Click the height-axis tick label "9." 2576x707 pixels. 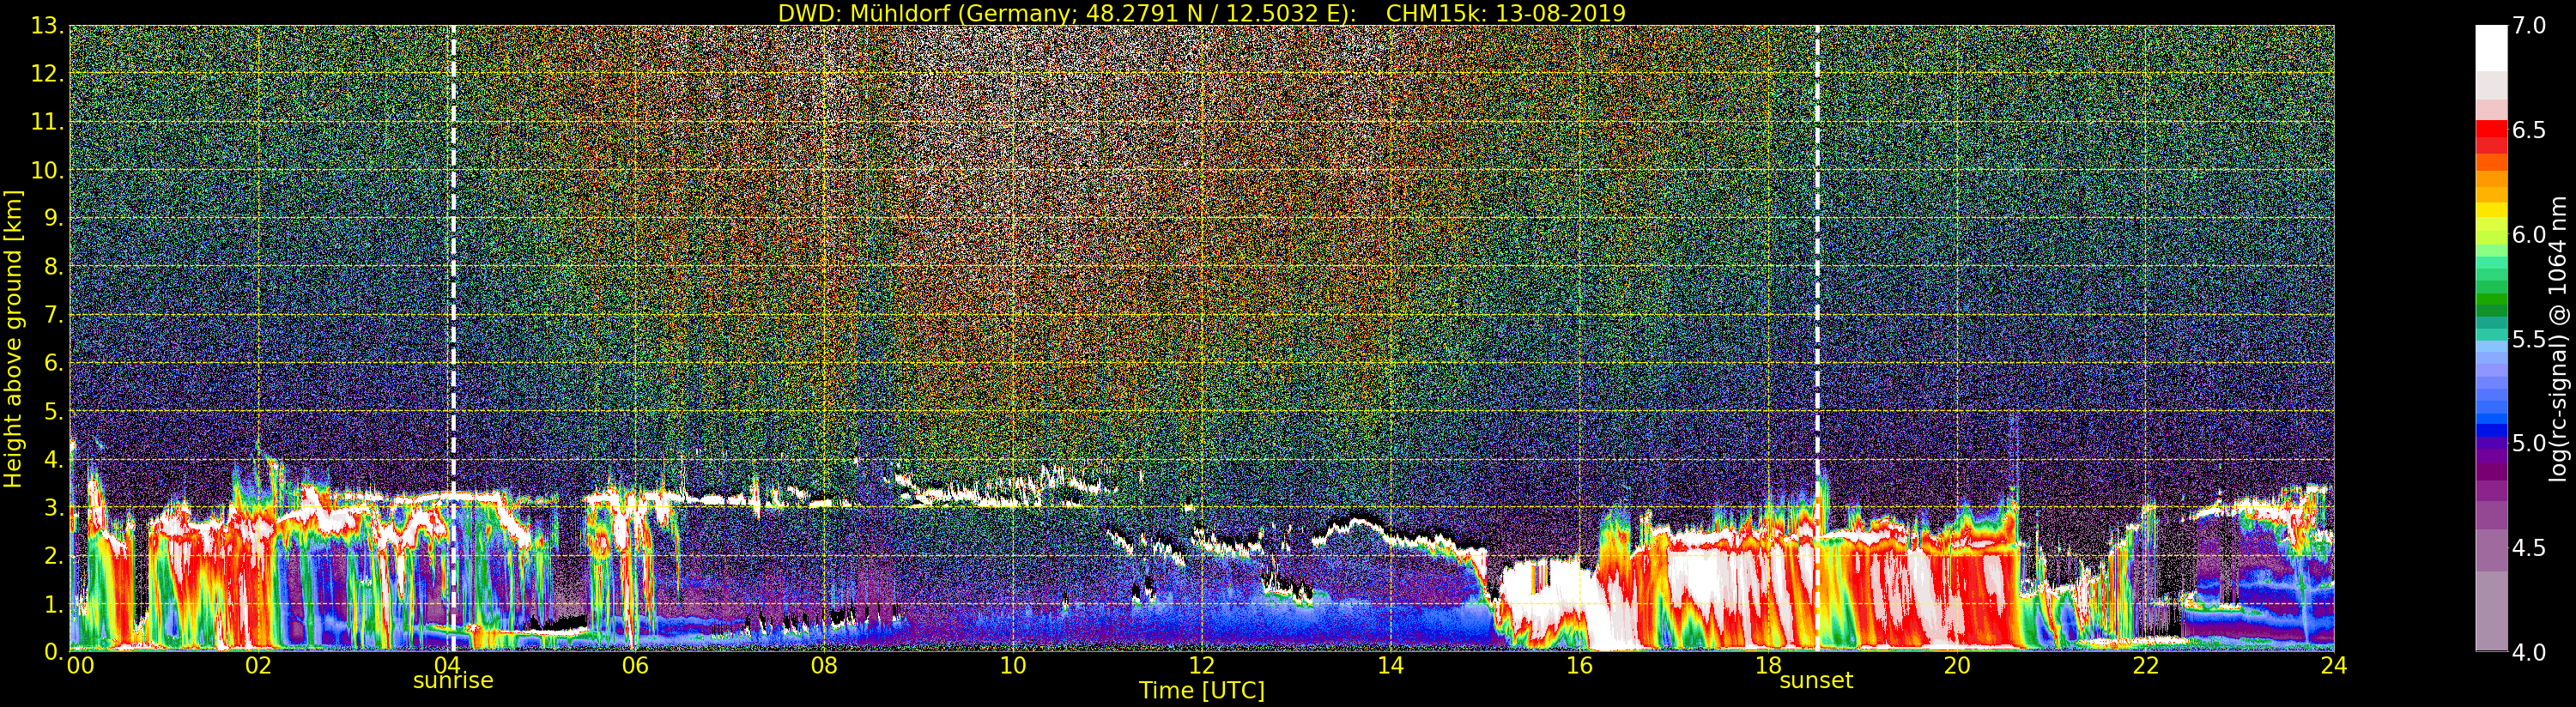(x=53, y=218)
